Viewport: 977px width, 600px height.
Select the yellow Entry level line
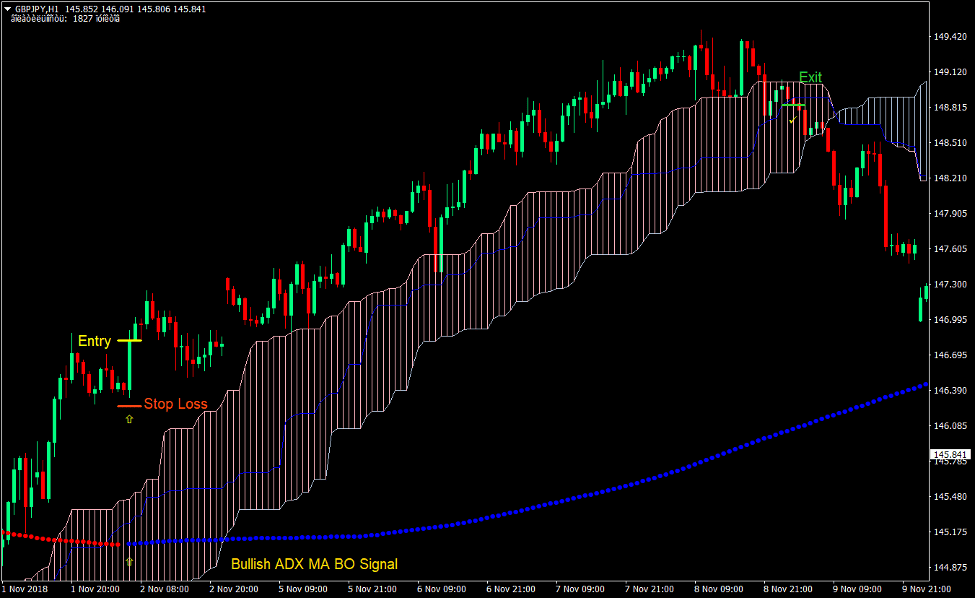point(129,341)
